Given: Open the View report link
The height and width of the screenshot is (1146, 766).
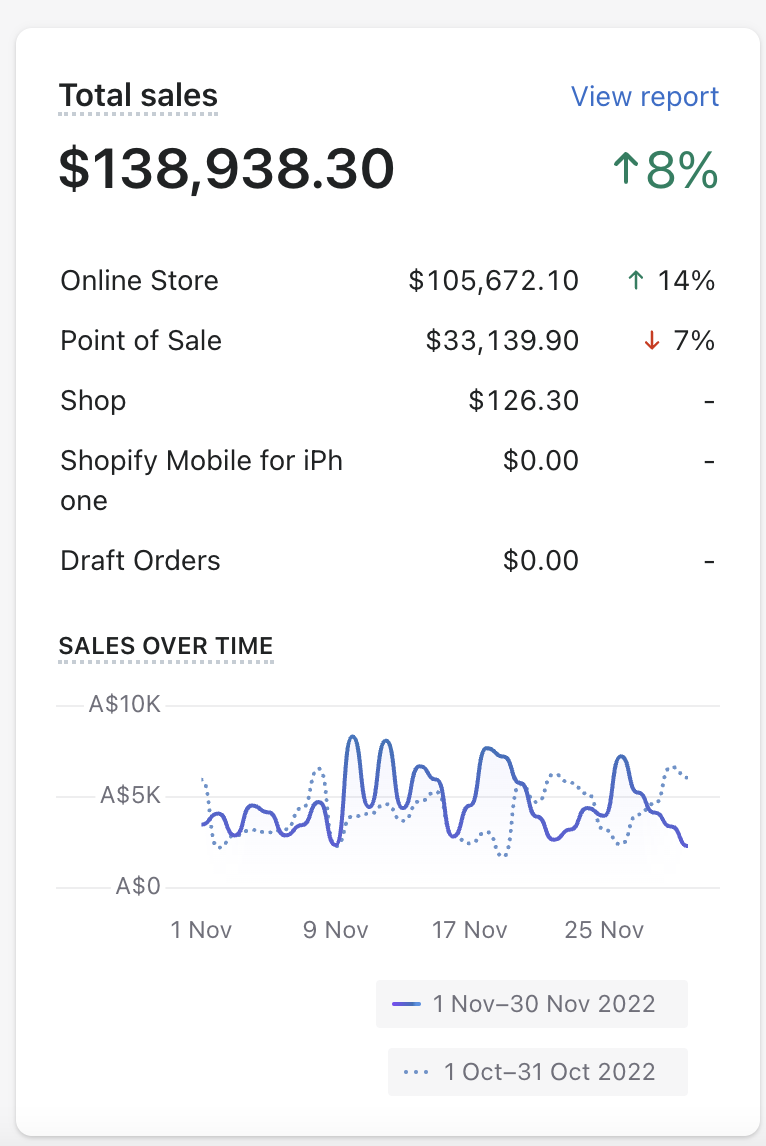Looking at the screenshot, I should pyautogui.click(x=644, y=97).
